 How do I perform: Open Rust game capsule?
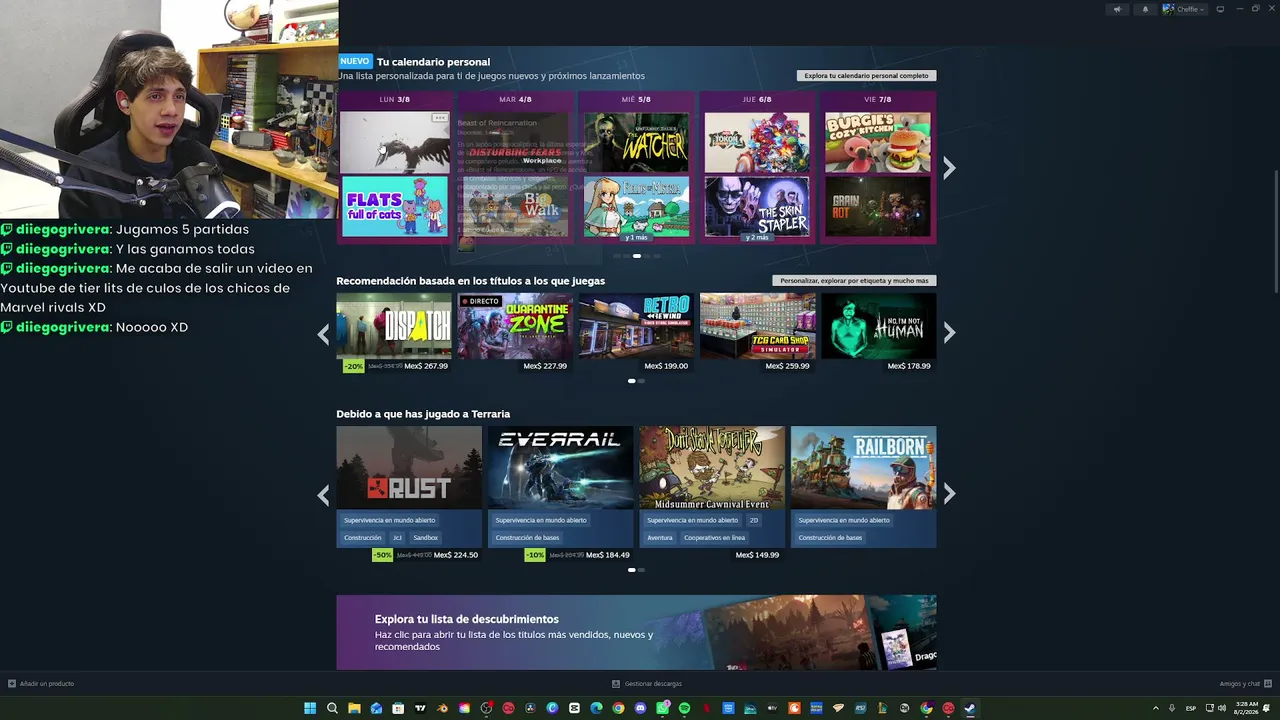point(409,468)
